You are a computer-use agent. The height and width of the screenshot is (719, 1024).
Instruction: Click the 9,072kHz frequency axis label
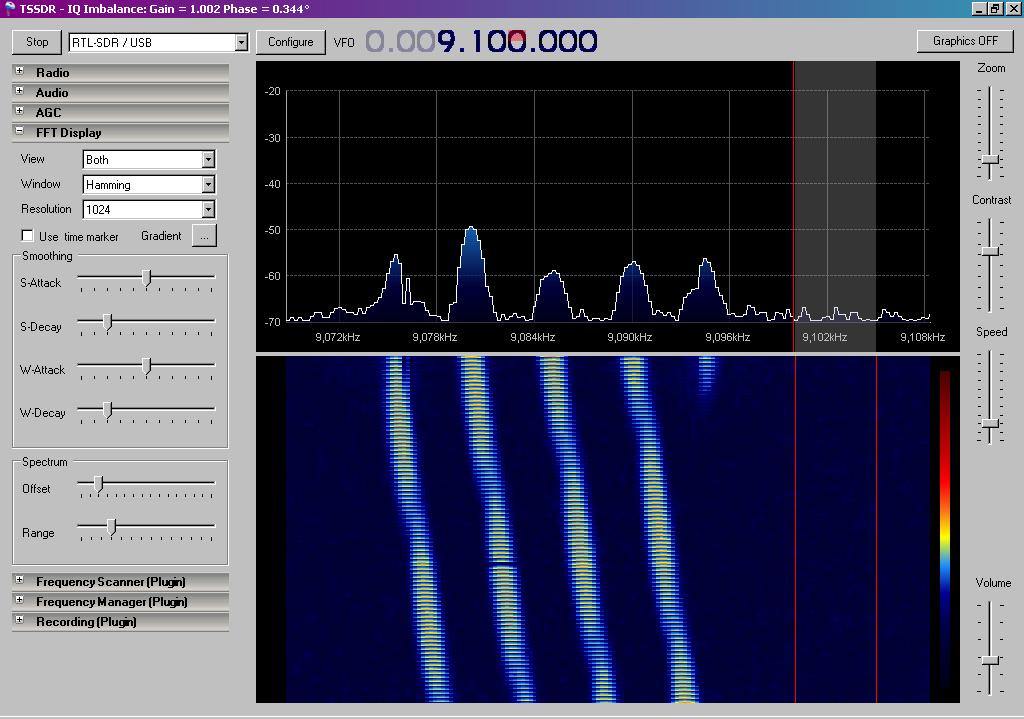tap(338, 338)
